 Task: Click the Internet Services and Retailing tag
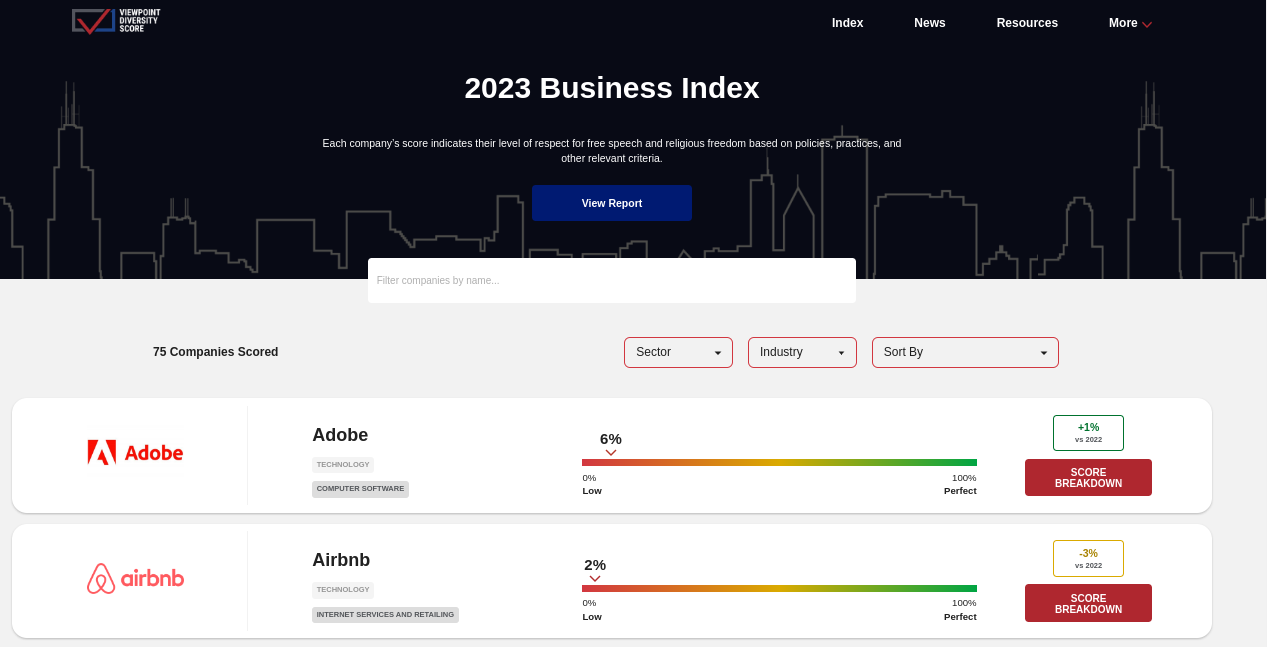pyautogui.click(x=385, y=615)
